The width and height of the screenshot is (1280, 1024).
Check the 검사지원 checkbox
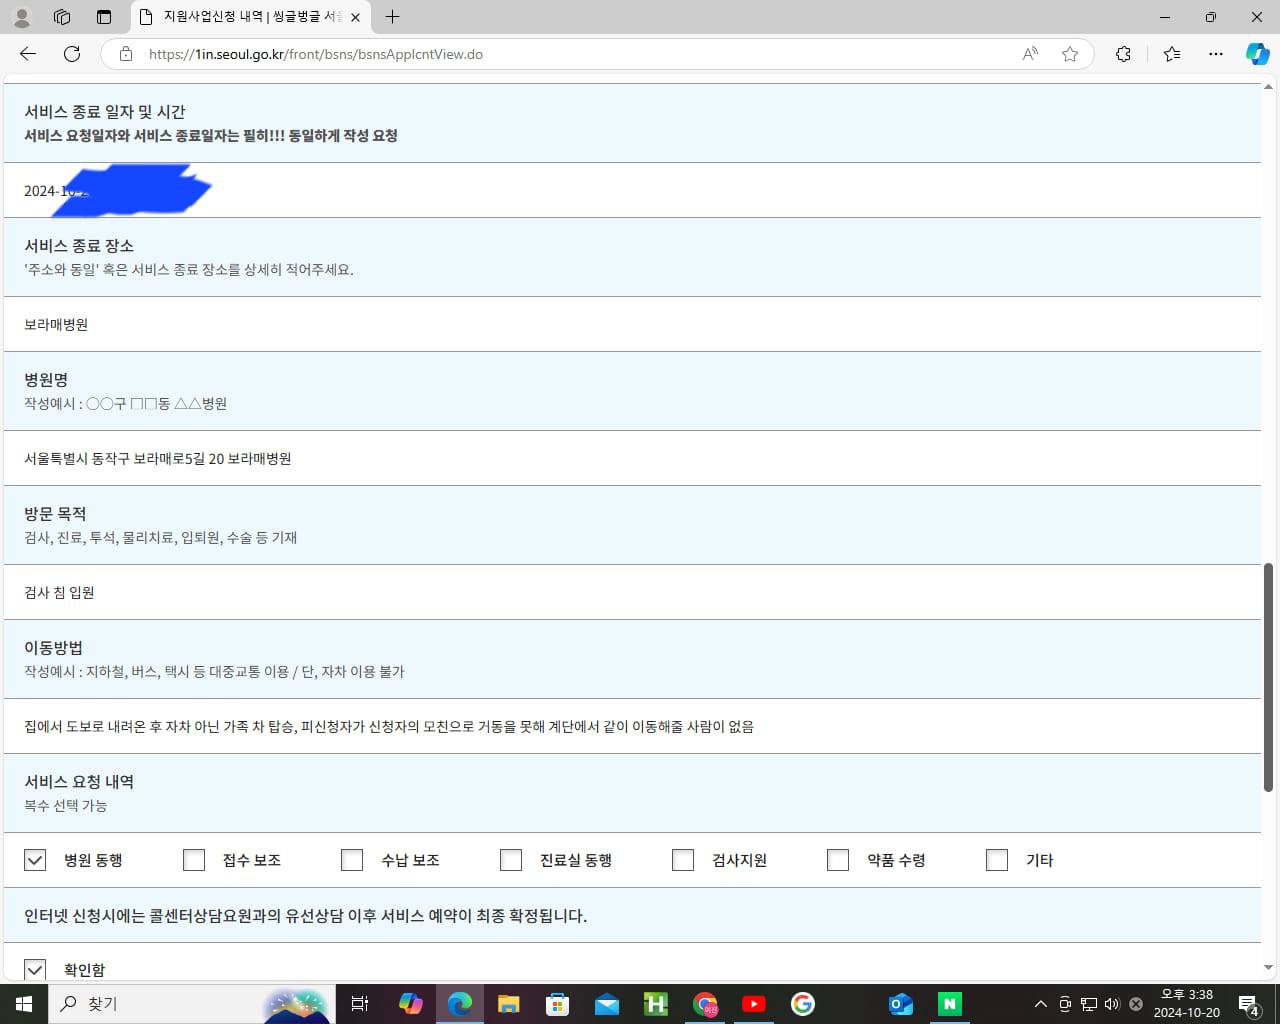click(x=683, y=860)
